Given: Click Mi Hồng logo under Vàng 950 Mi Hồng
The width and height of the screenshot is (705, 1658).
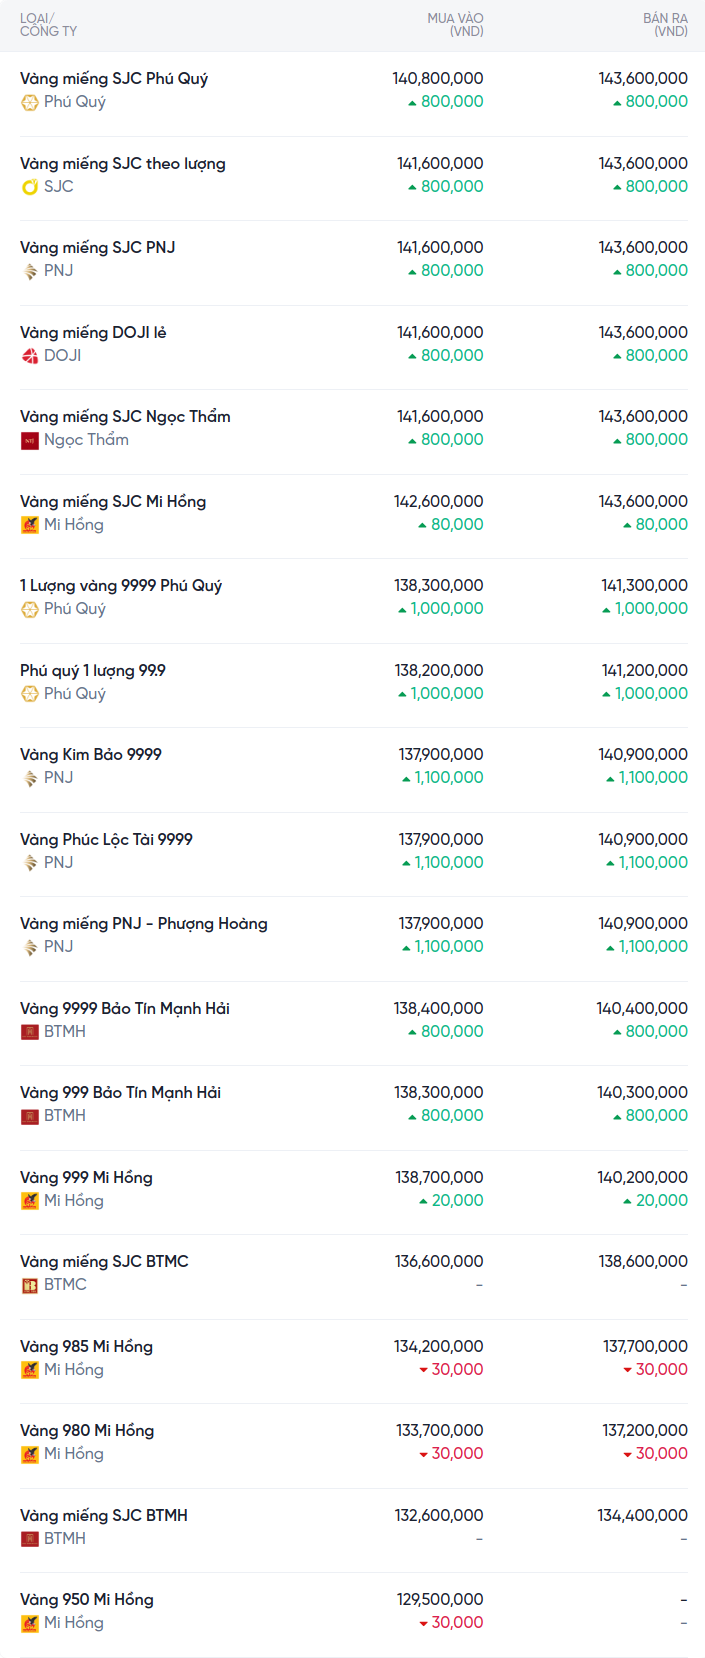Looking at the screenshot, I should coord(30,1623).
